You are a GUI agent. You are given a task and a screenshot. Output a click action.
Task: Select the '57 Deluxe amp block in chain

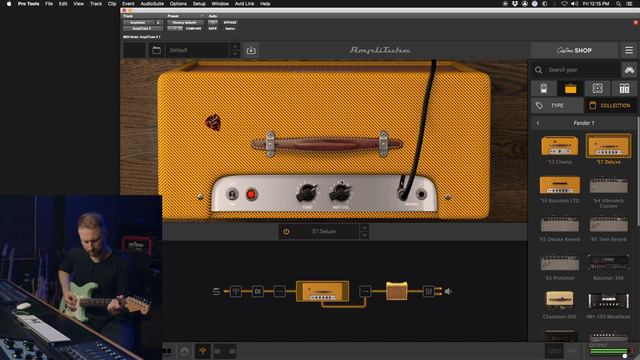[322, 291]
